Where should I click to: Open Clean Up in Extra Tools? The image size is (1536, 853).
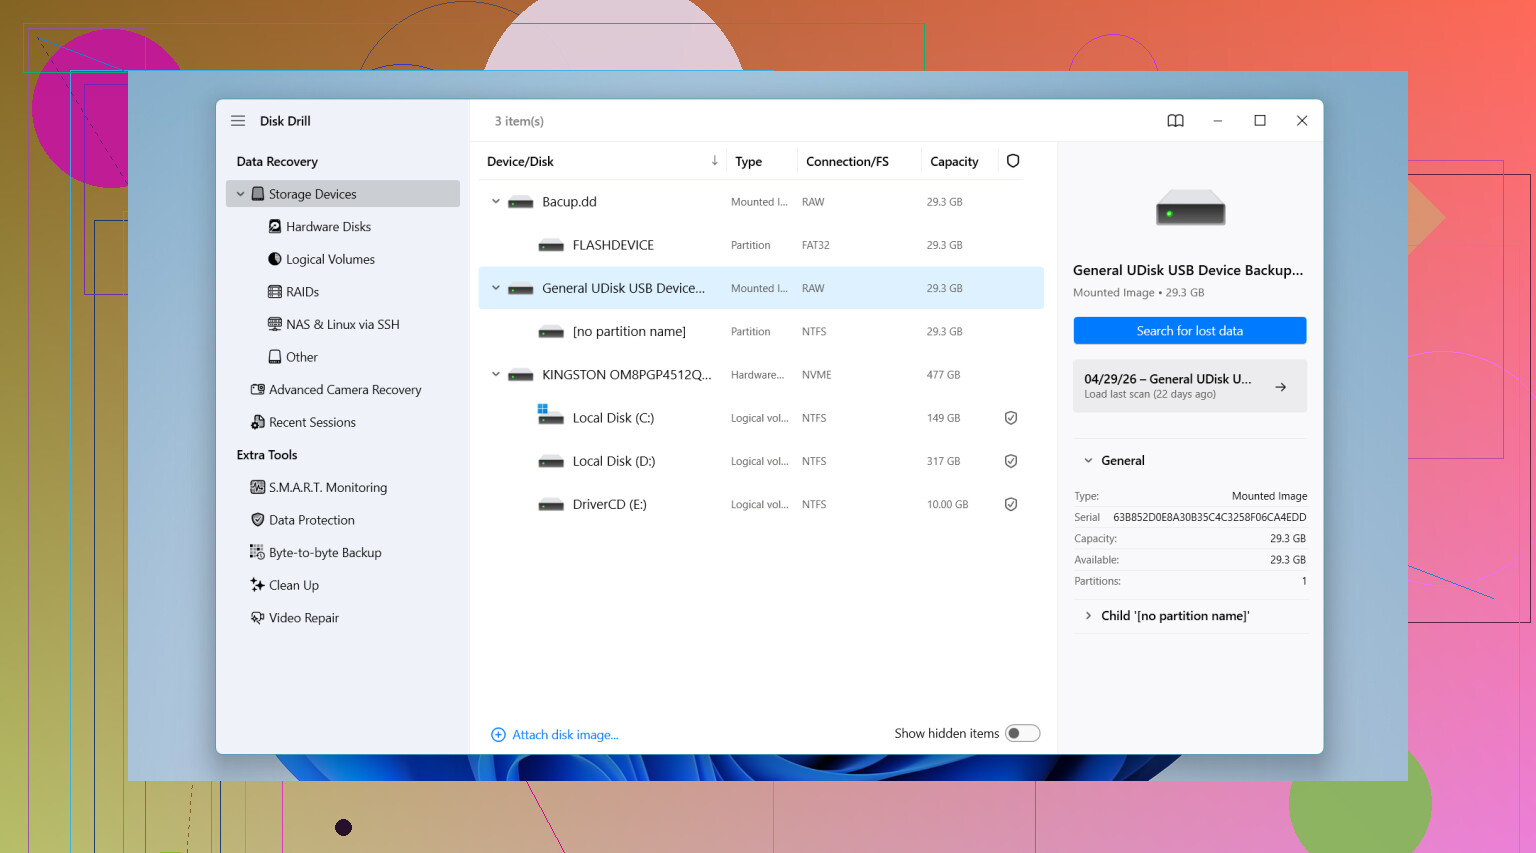(x=294, y=585)
